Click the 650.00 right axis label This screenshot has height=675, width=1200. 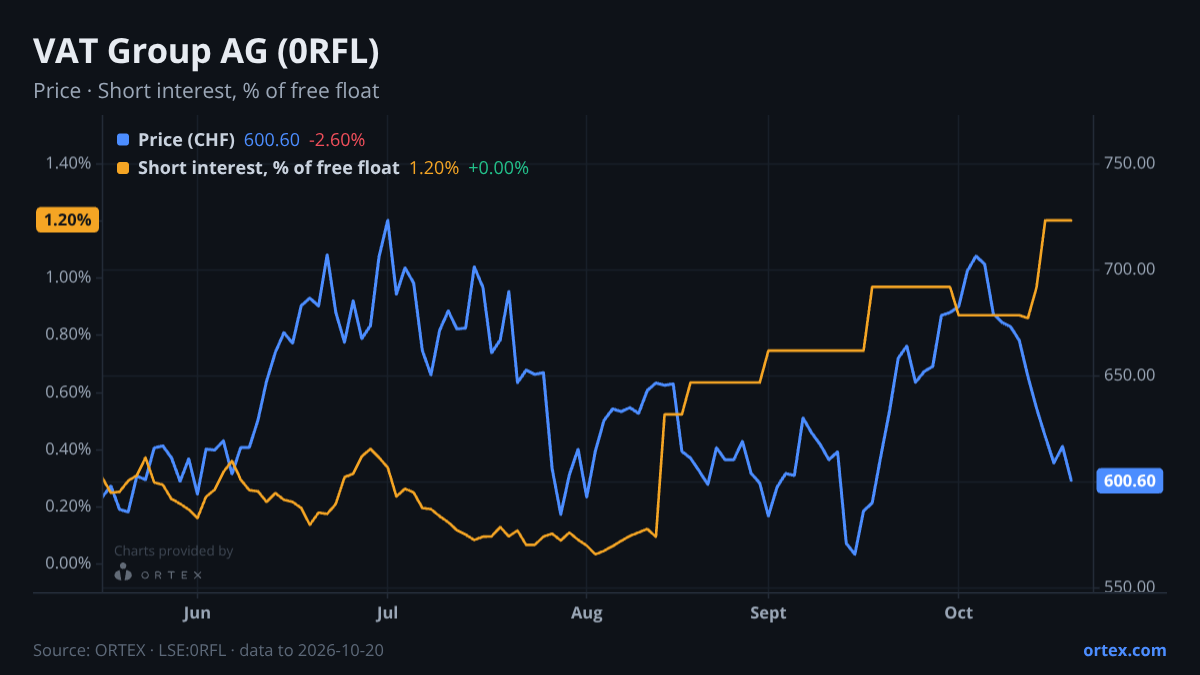(1130, 375)
